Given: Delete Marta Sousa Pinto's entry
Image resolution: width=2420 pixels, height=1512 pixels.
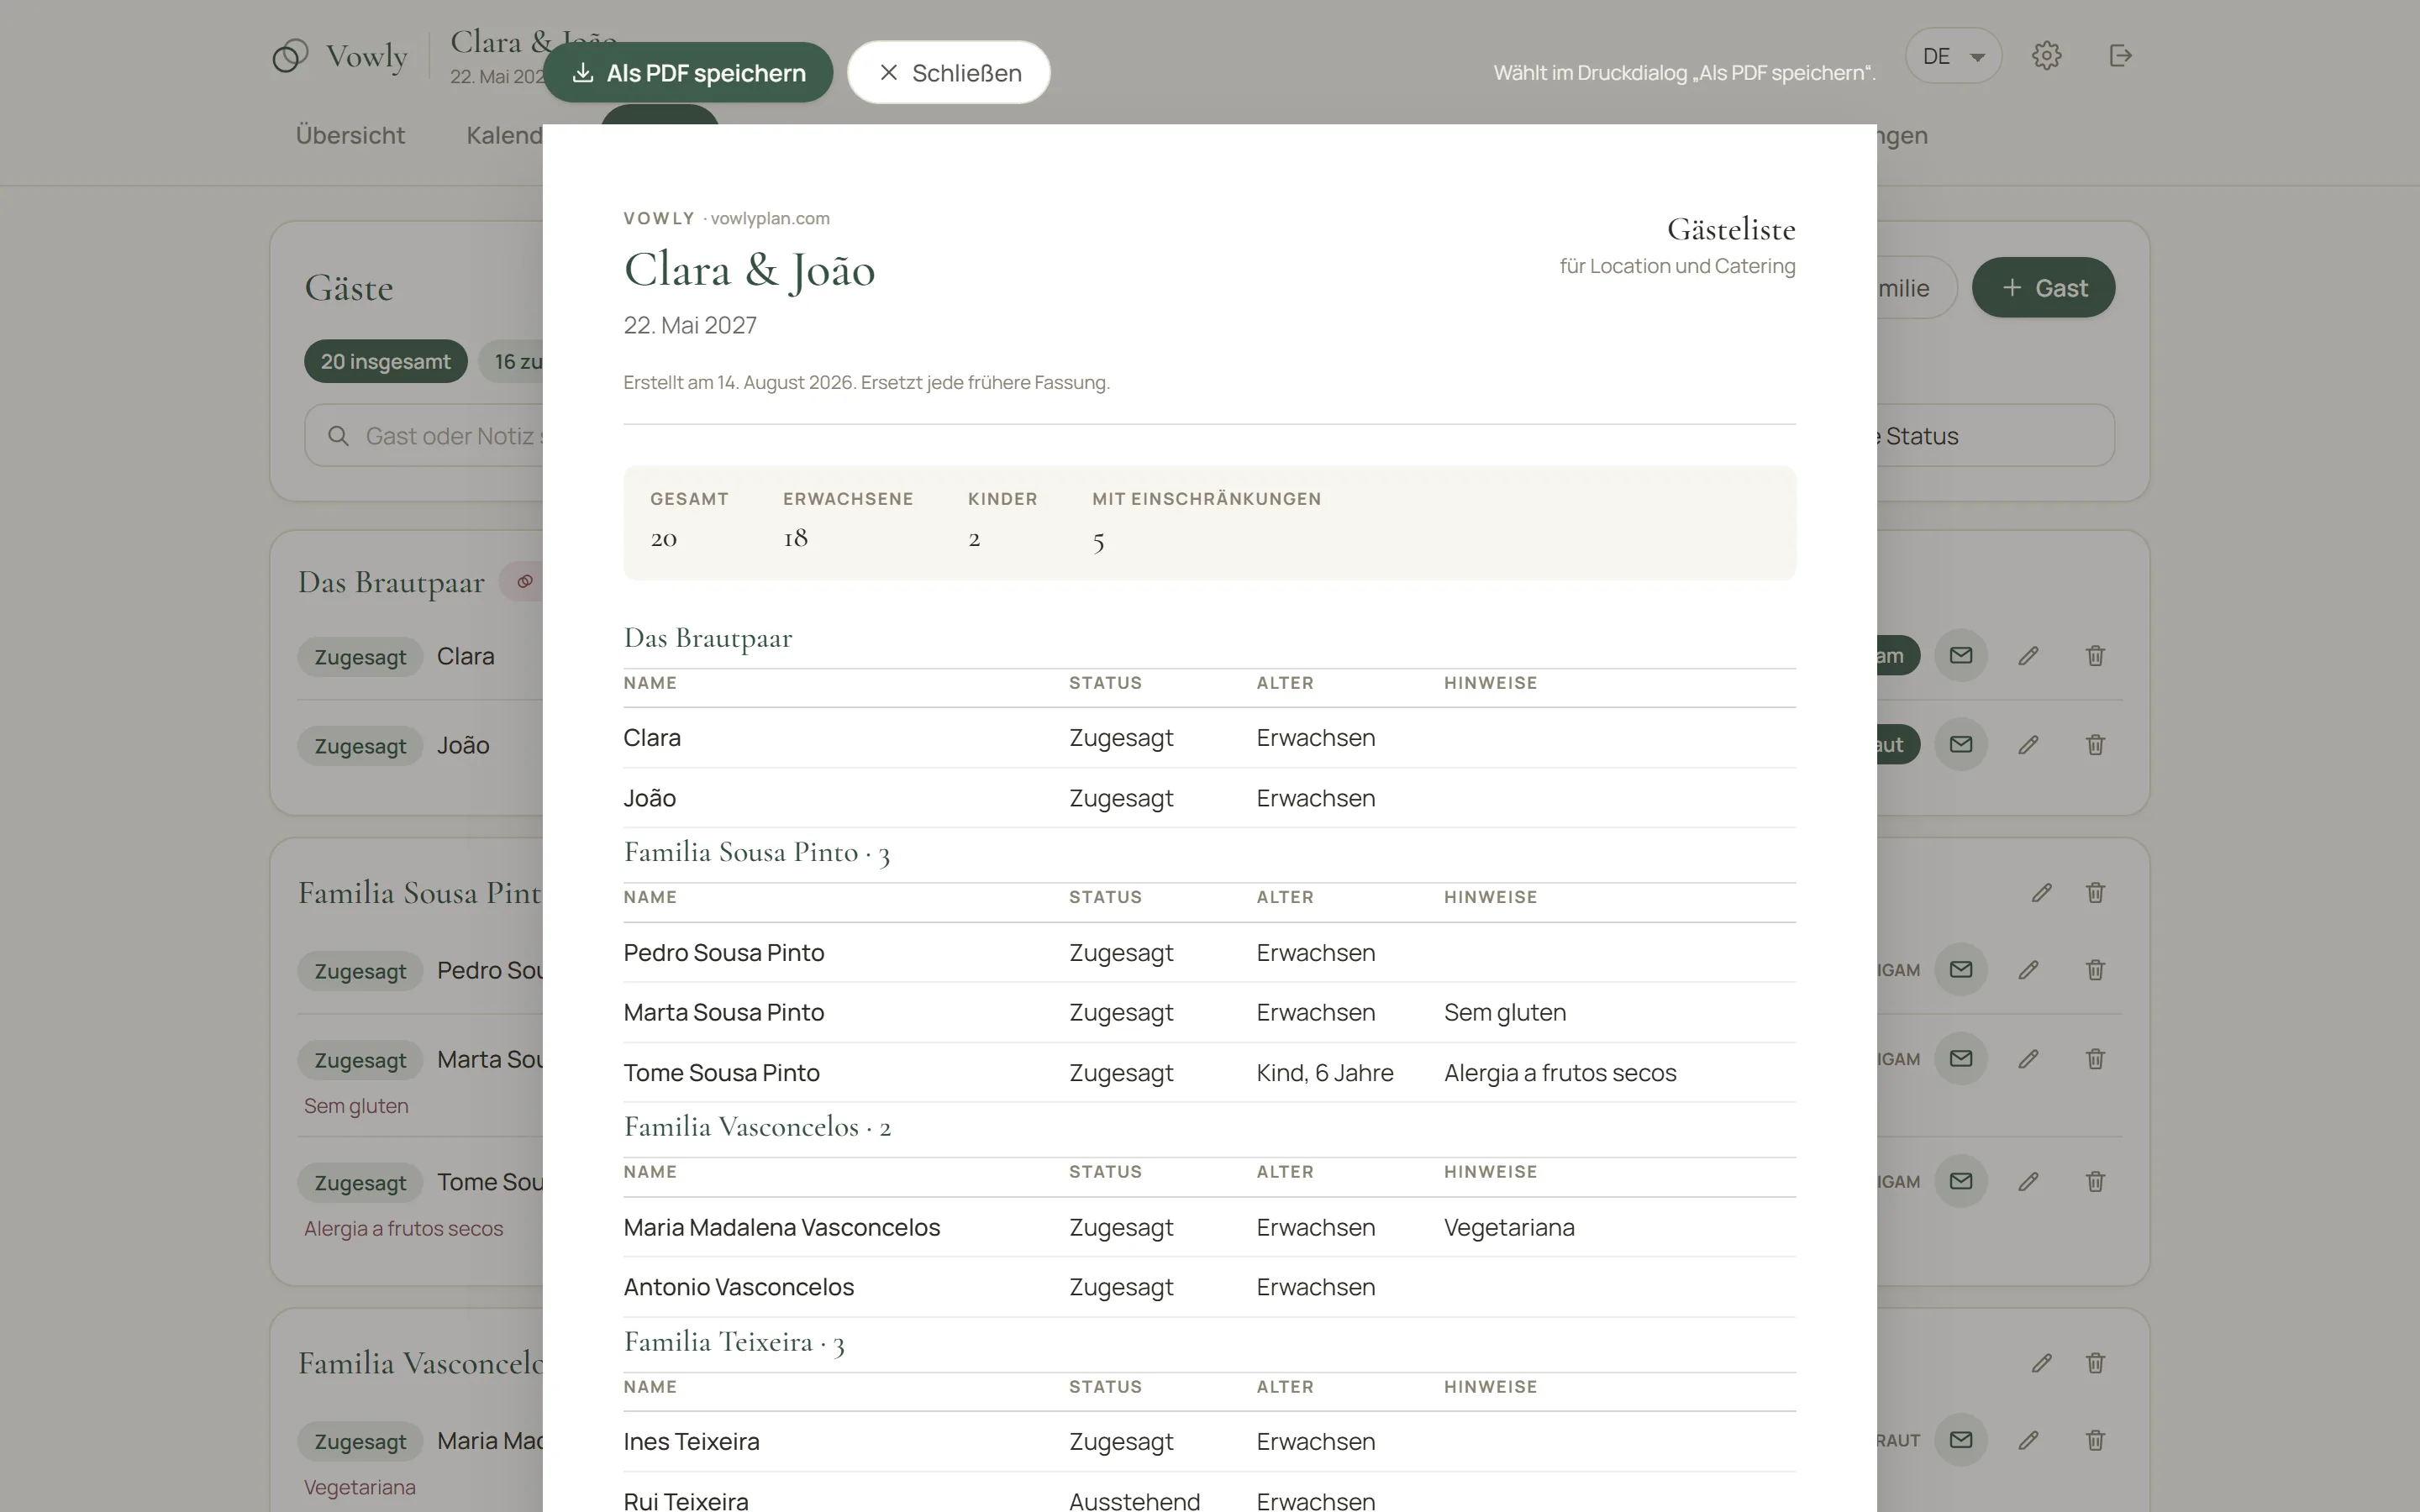Looking at the screenshot, I should click(2095, 1059).
